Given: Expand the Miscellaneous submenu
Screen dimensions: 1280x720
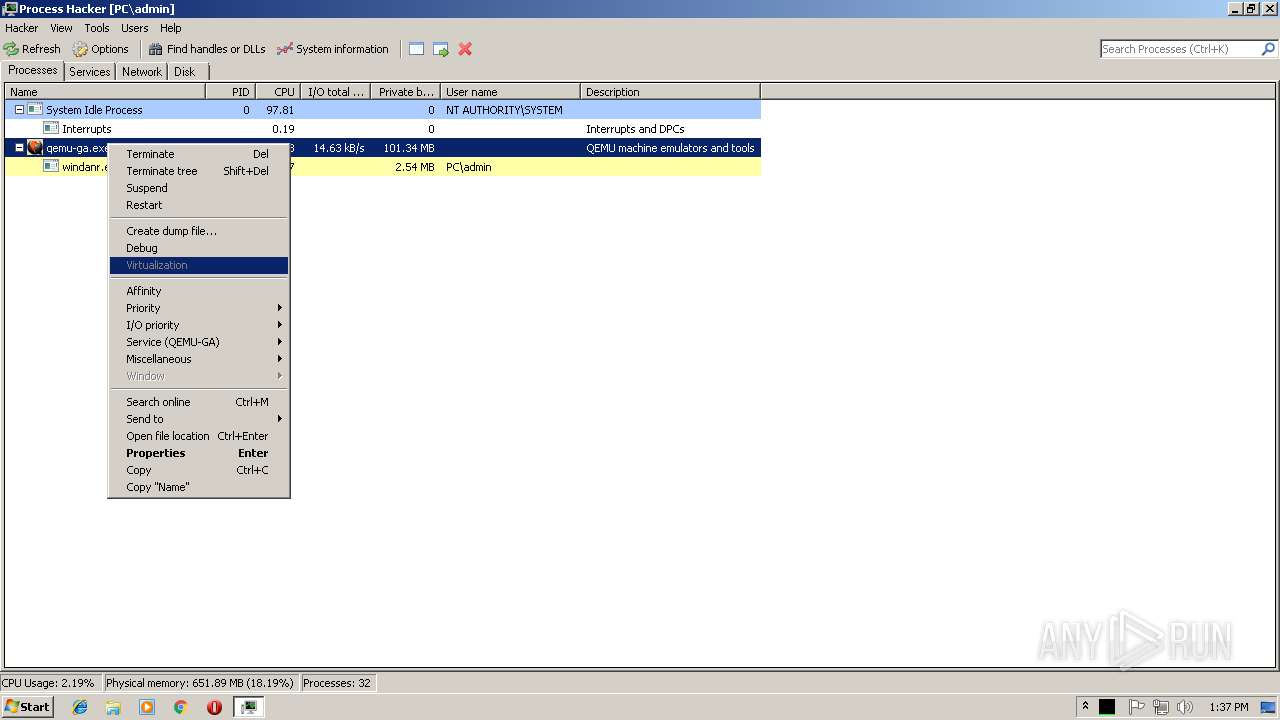Looking at the screenshot, I should pos(199,359).
